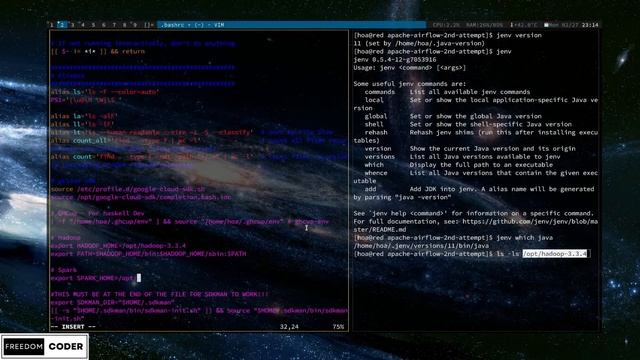Click the ghcup env source line in vim
640x360 pixels.
[x=189, y=221]
